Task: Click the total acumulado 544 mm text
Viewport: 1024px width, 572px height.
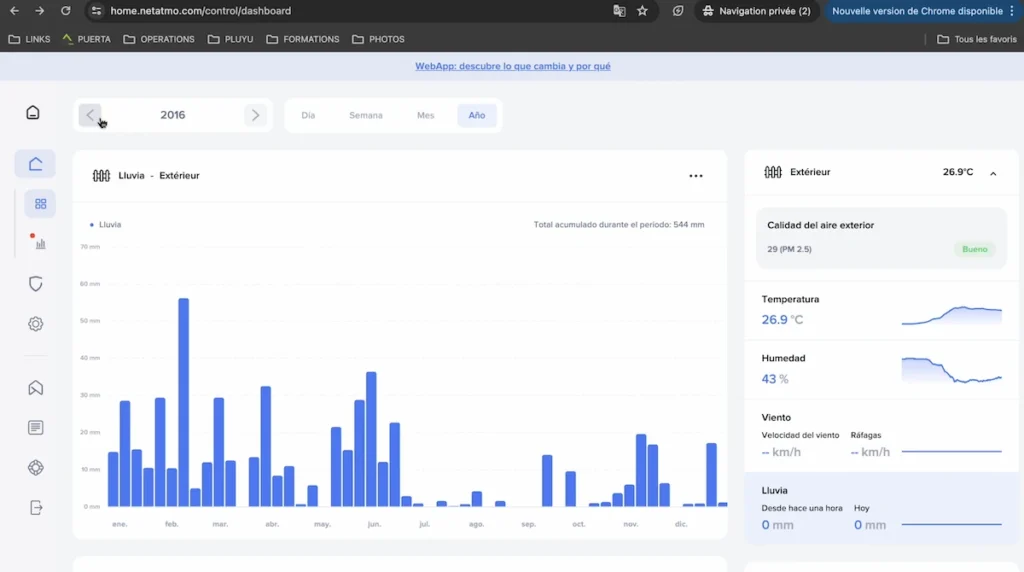Action: [618, 225]
